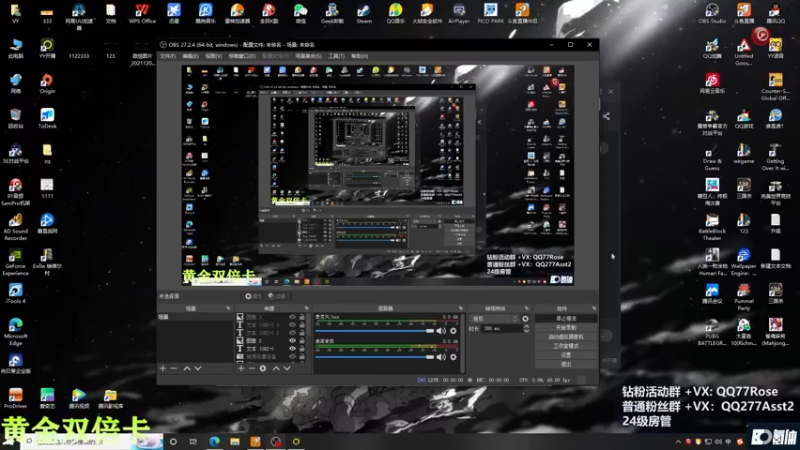Open source 属性 properties button

(x=253, y=296)
